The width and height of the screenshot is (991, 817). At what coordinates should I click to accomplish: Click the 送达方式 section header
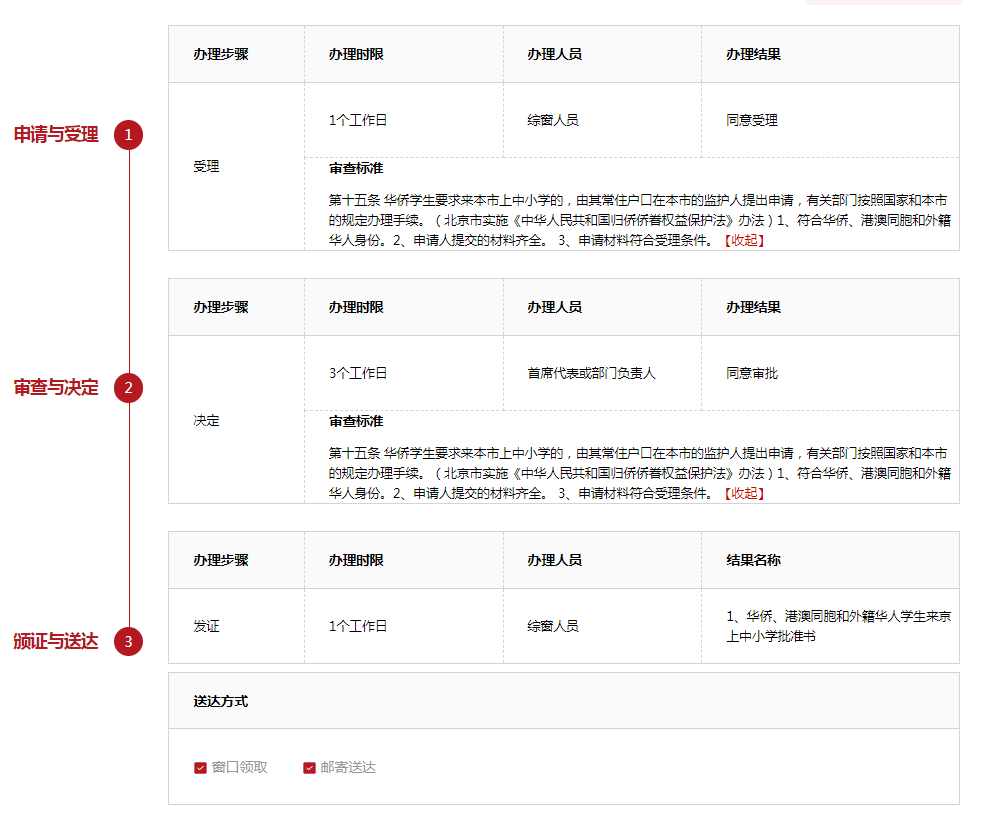[221, 701]
